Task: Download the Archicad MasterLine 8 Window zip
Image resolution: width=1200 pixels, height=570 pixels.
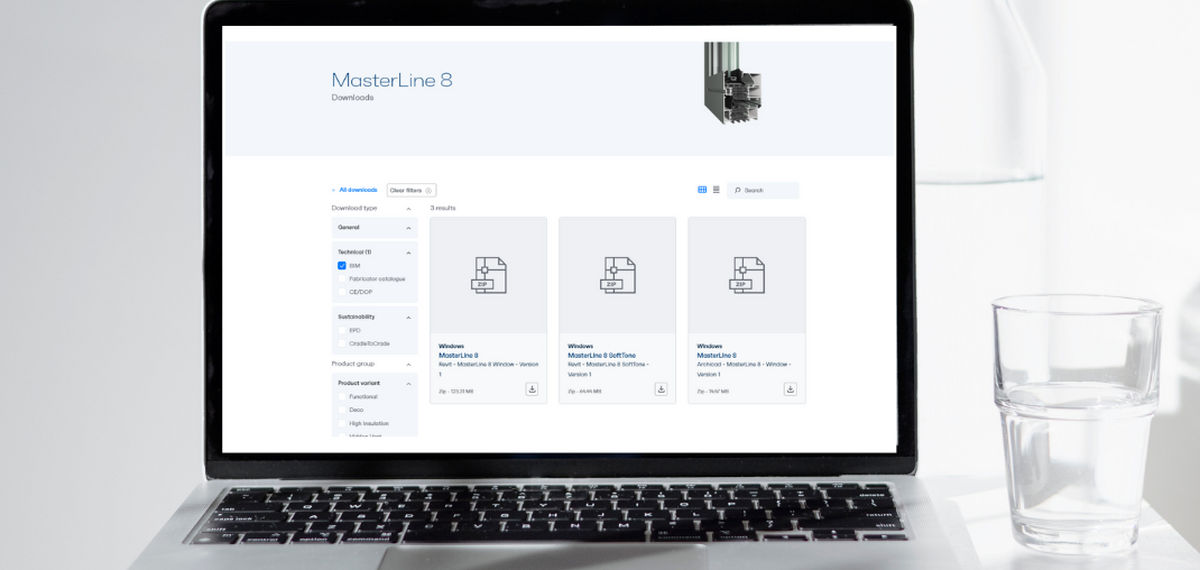Action: click(x=790, y=389)
